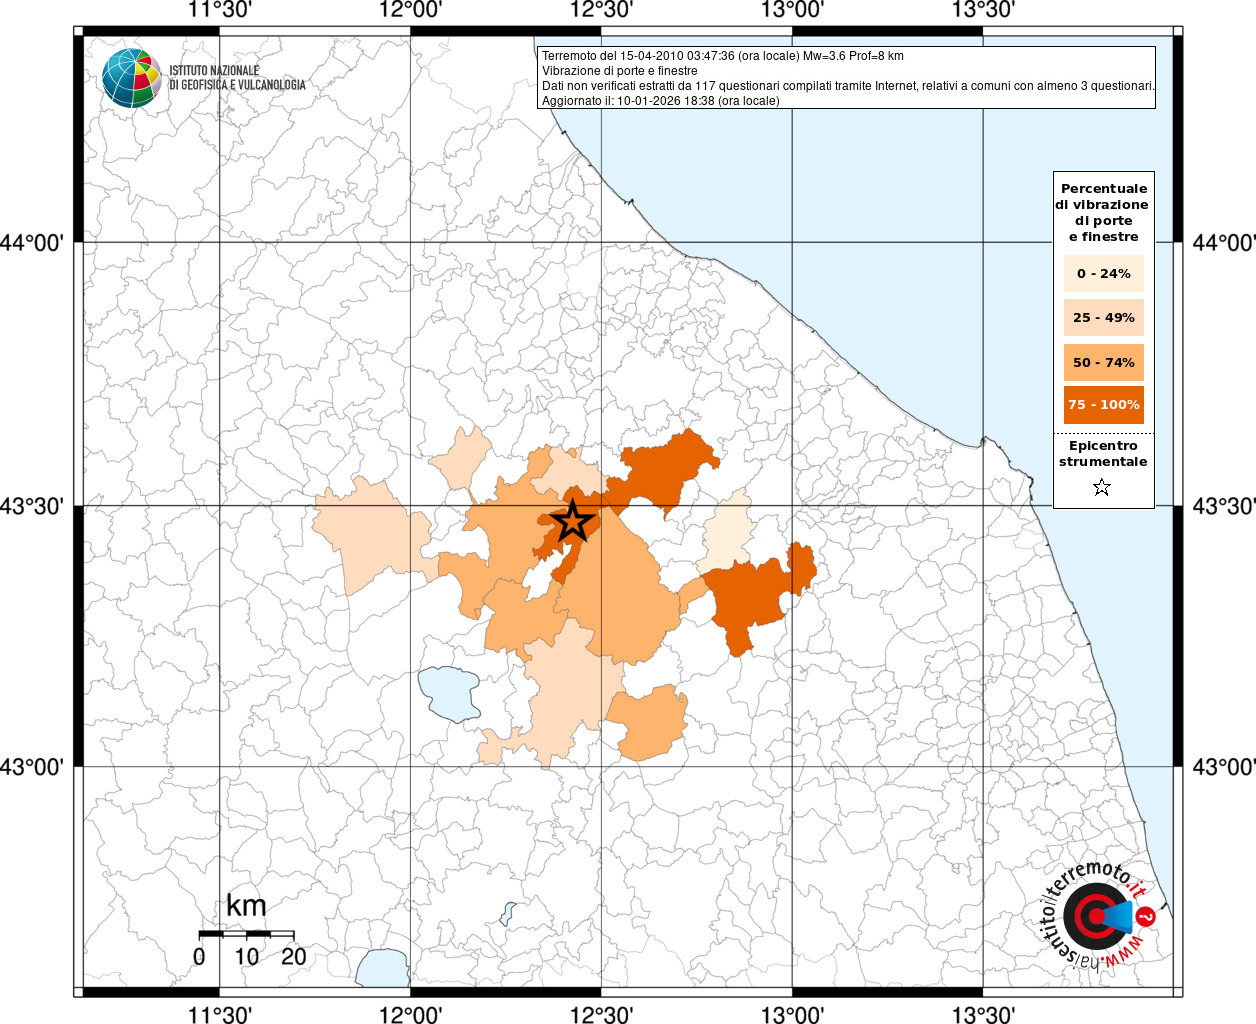Screen dimensions: 1256x1024
Task: Click the red question mark beside the www text
Action: click(1147, 917)
